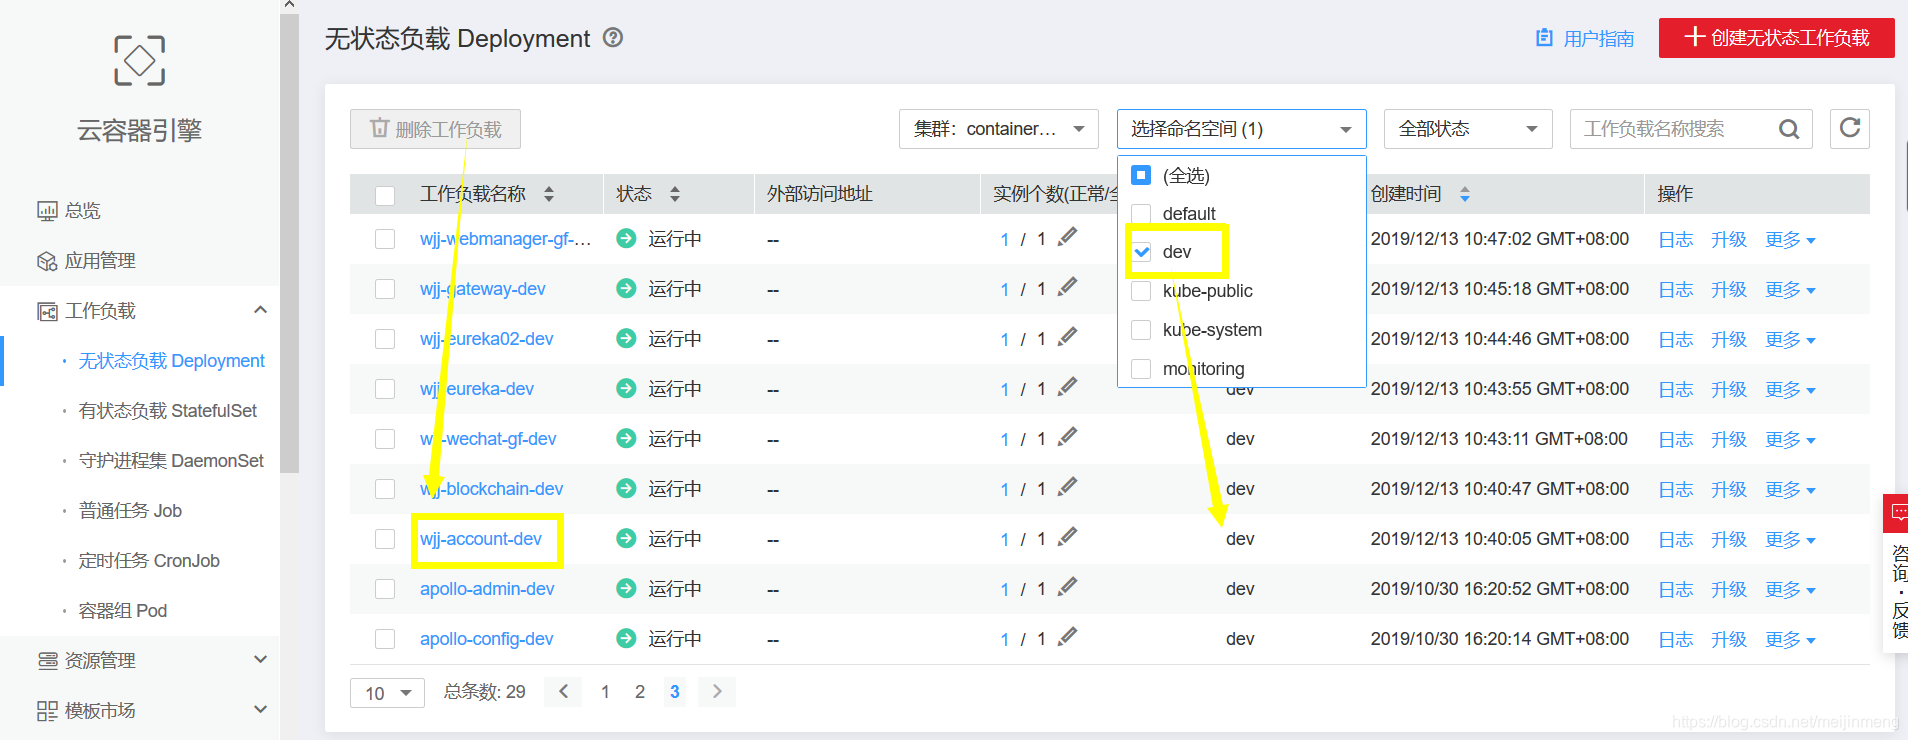Edit instance count pencil for wjj-webmanager-gf row
This screenshot has height=740, width=1908.
coord(1067,237)
